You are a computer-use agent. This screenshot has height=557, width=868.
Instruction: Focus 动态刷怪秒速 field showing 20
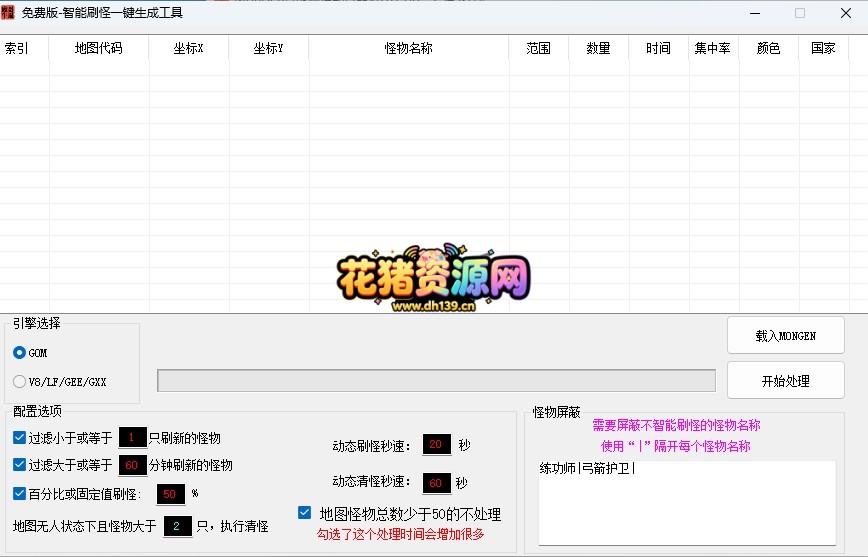point(436,444)
